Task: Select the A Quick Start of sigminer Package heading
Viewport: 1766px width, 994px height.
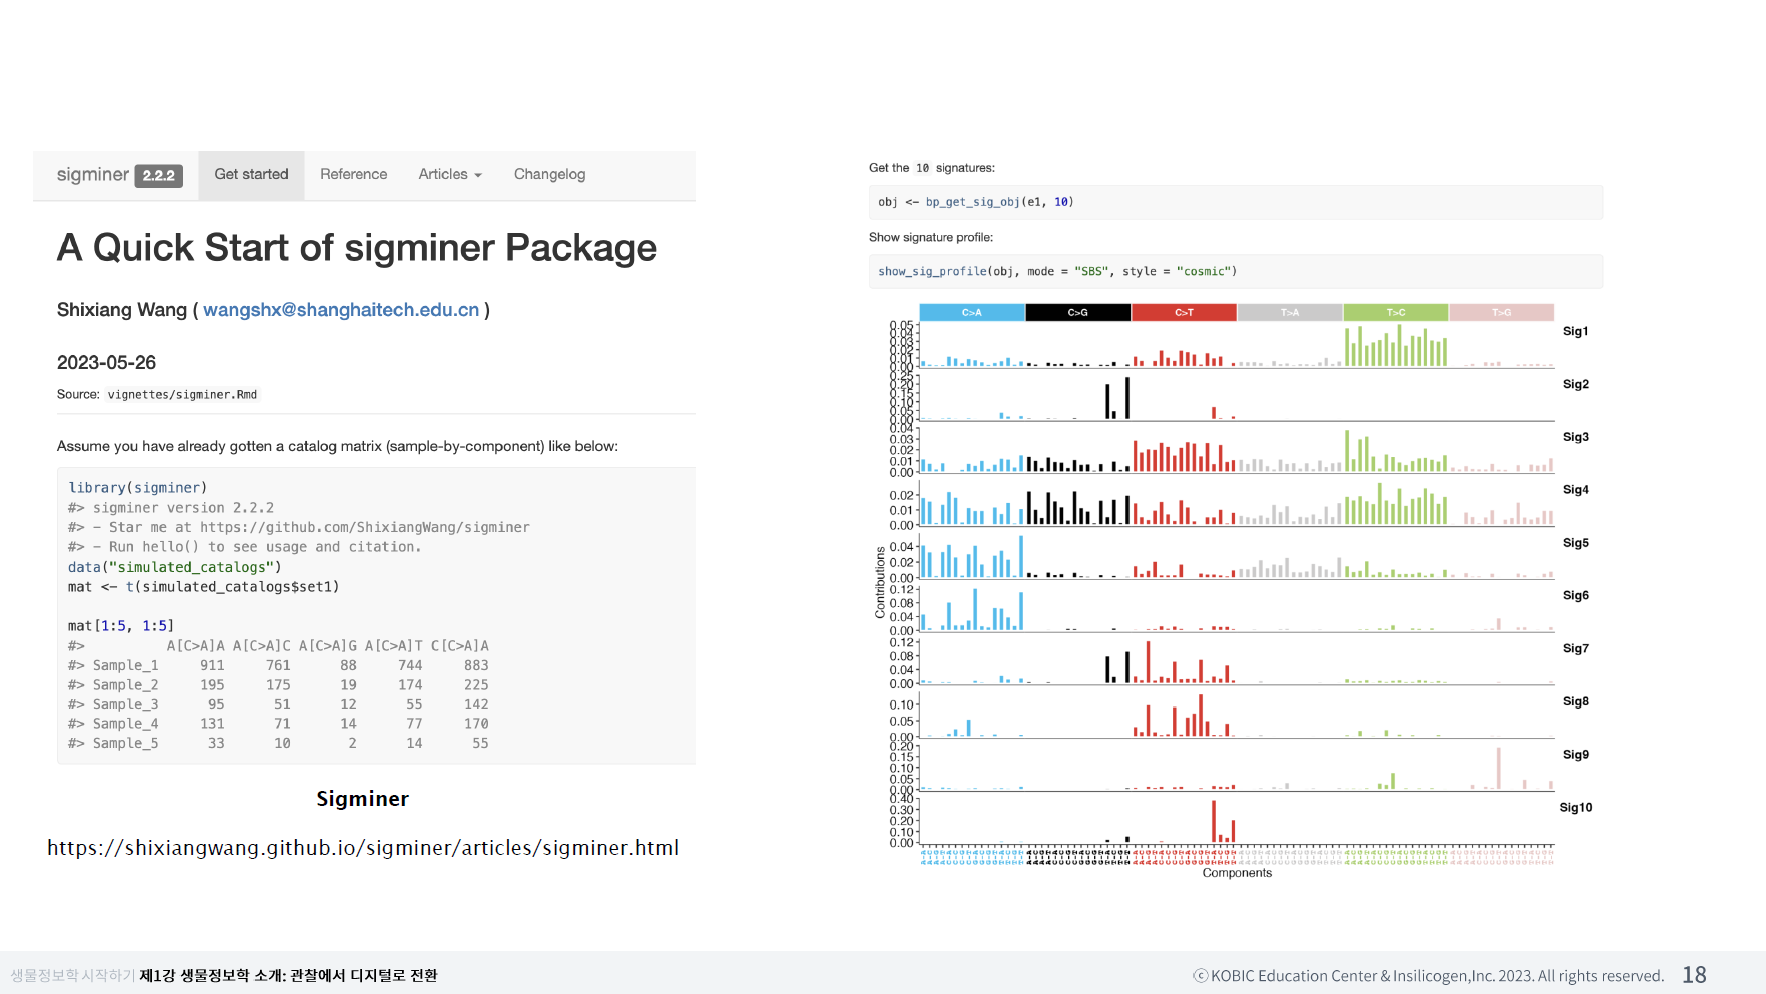Action: point(357,248)
